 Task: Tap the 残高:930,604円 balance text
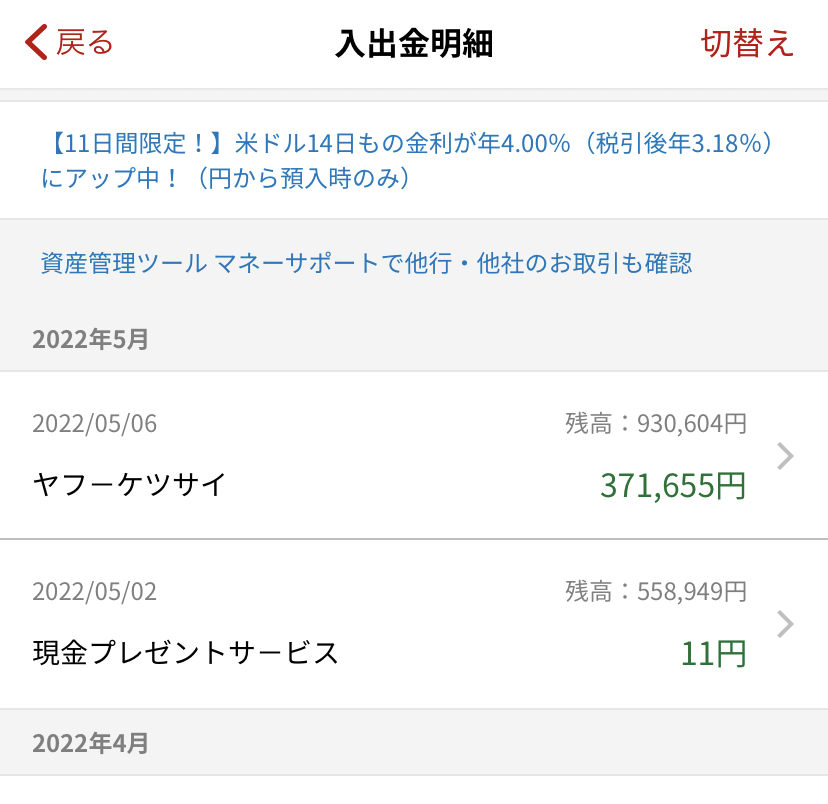pos(656,424)
